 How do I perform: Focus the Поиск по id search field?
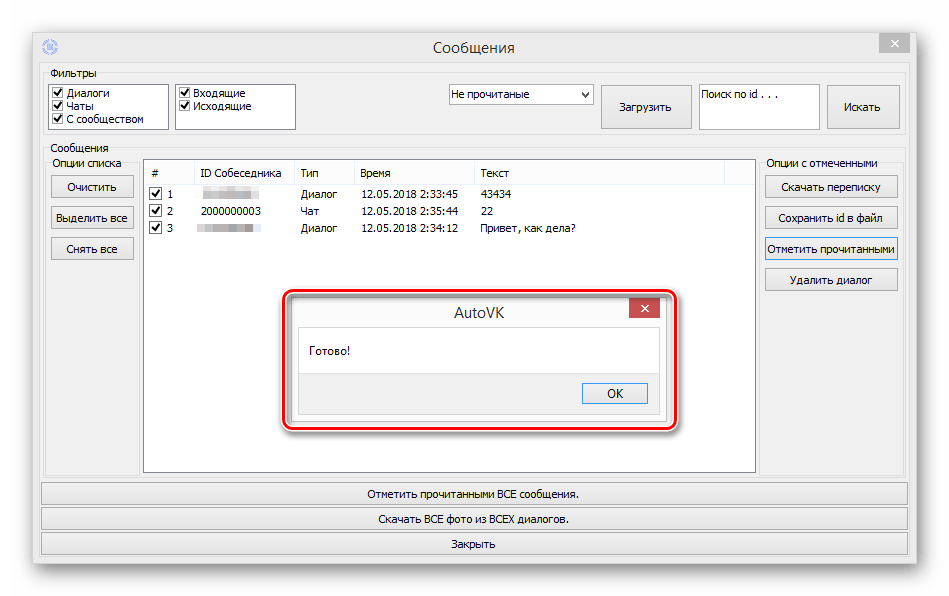[758, 106]
